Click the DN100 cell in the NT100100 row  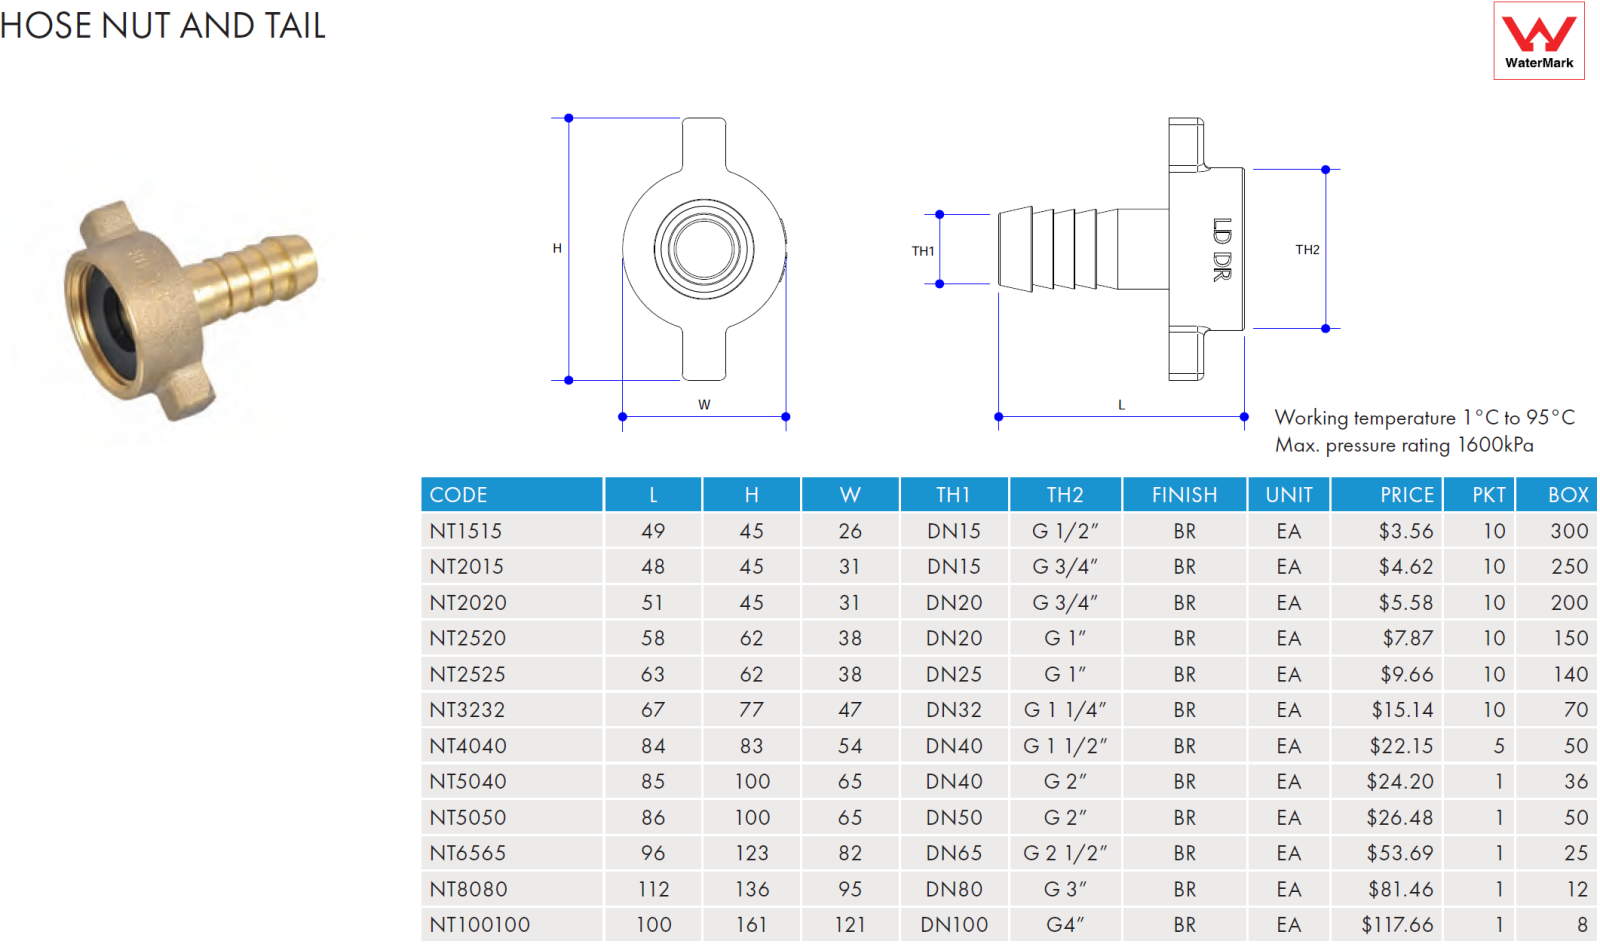tap(954, 925)
